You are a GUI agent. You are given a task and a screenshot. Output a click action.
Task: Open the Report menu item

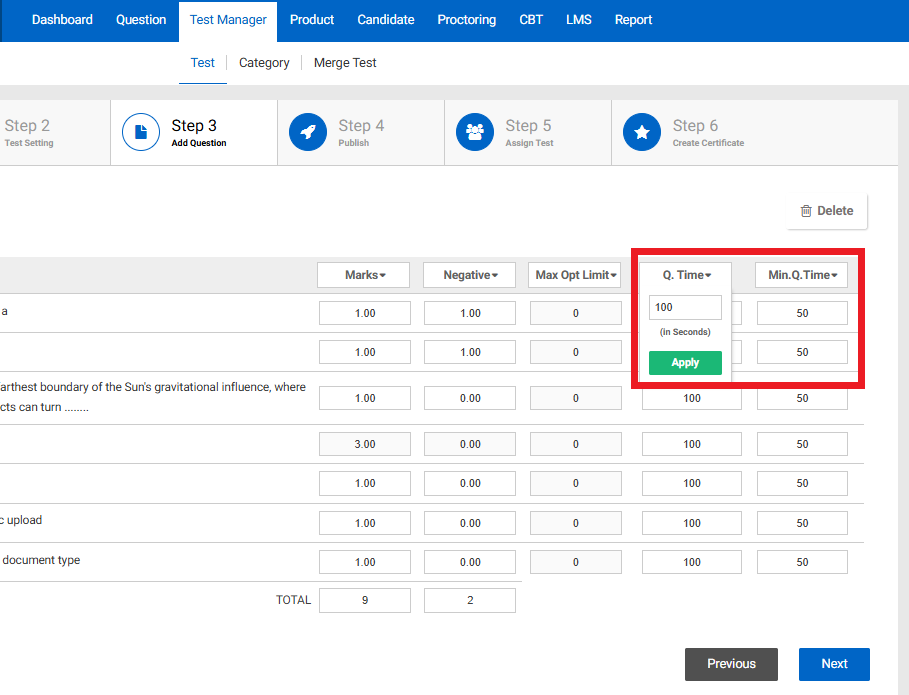tap(633, 20)
